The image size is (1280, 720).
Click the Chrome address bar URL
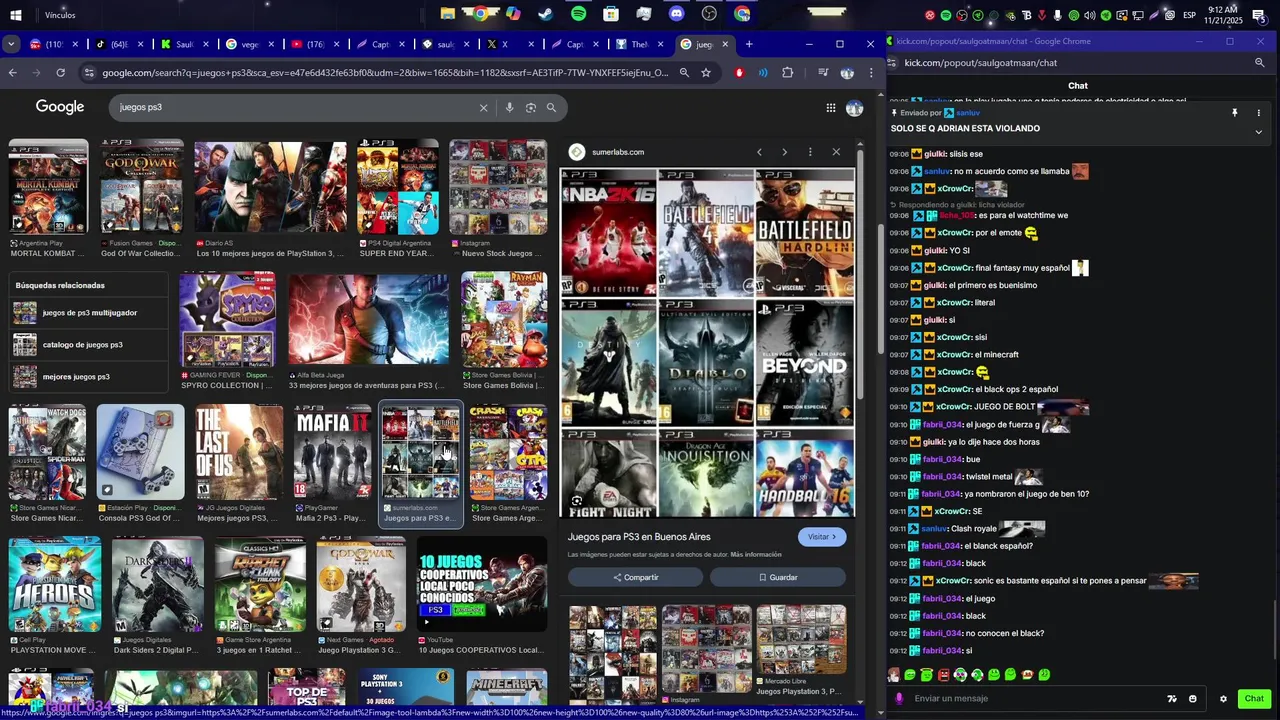[385, 73]
